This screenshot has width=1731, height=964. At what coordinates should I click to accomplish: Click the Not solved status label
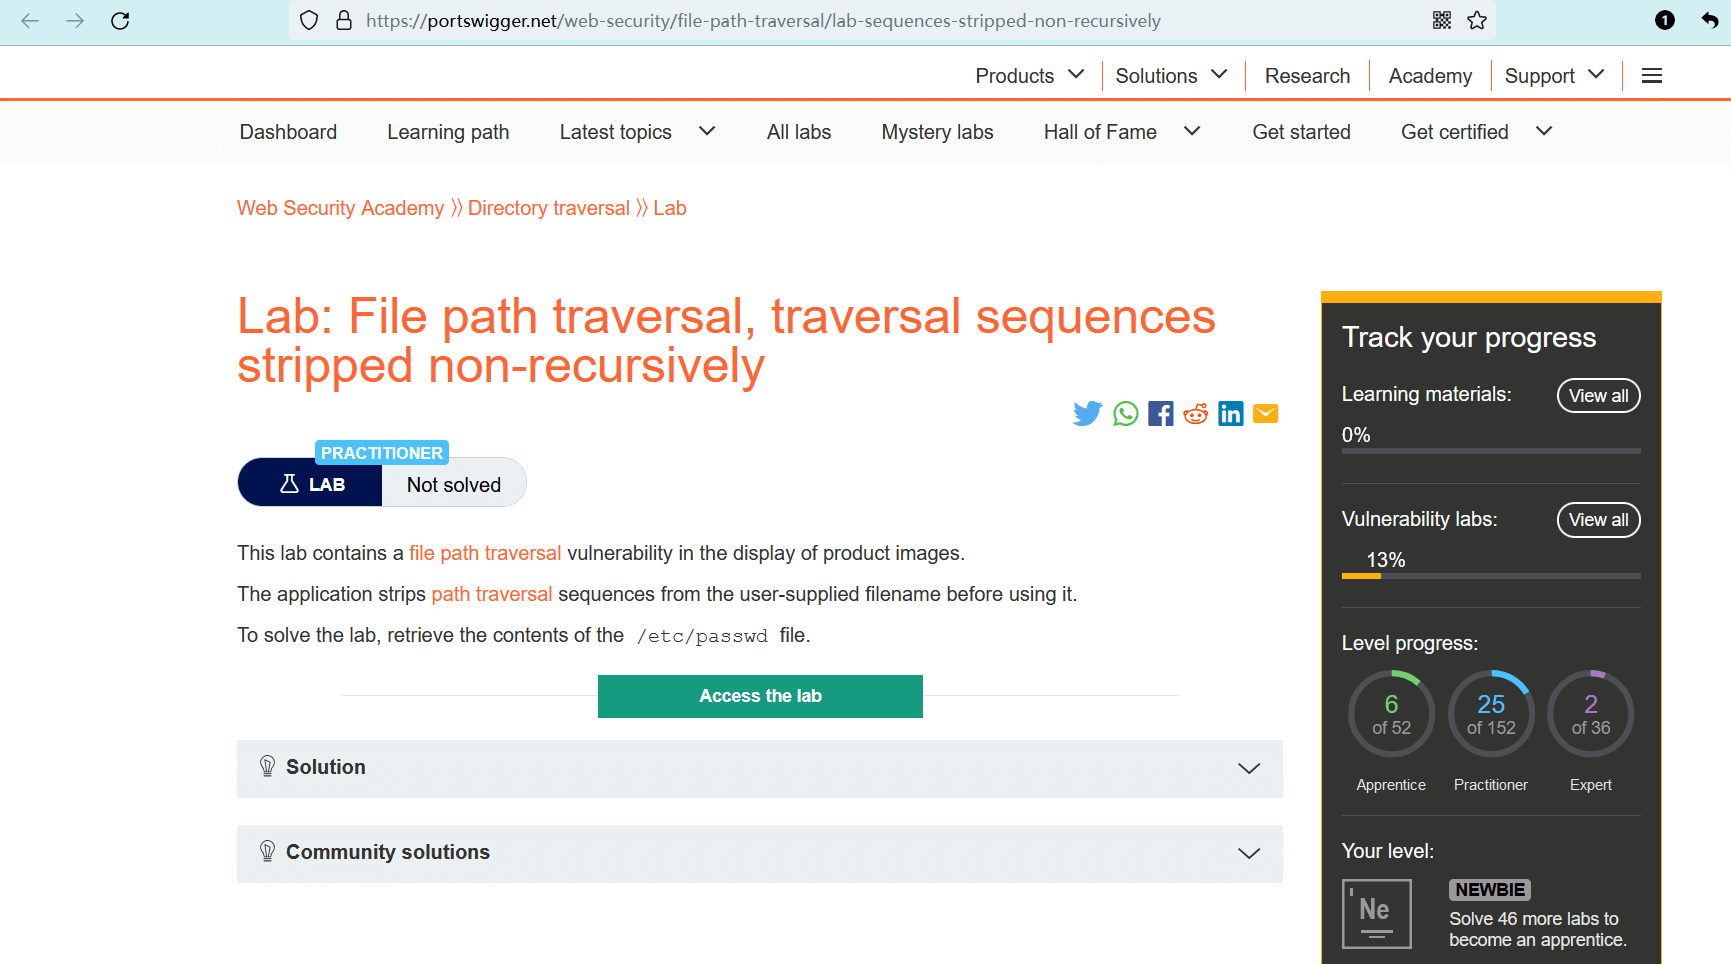pos(454,485)
